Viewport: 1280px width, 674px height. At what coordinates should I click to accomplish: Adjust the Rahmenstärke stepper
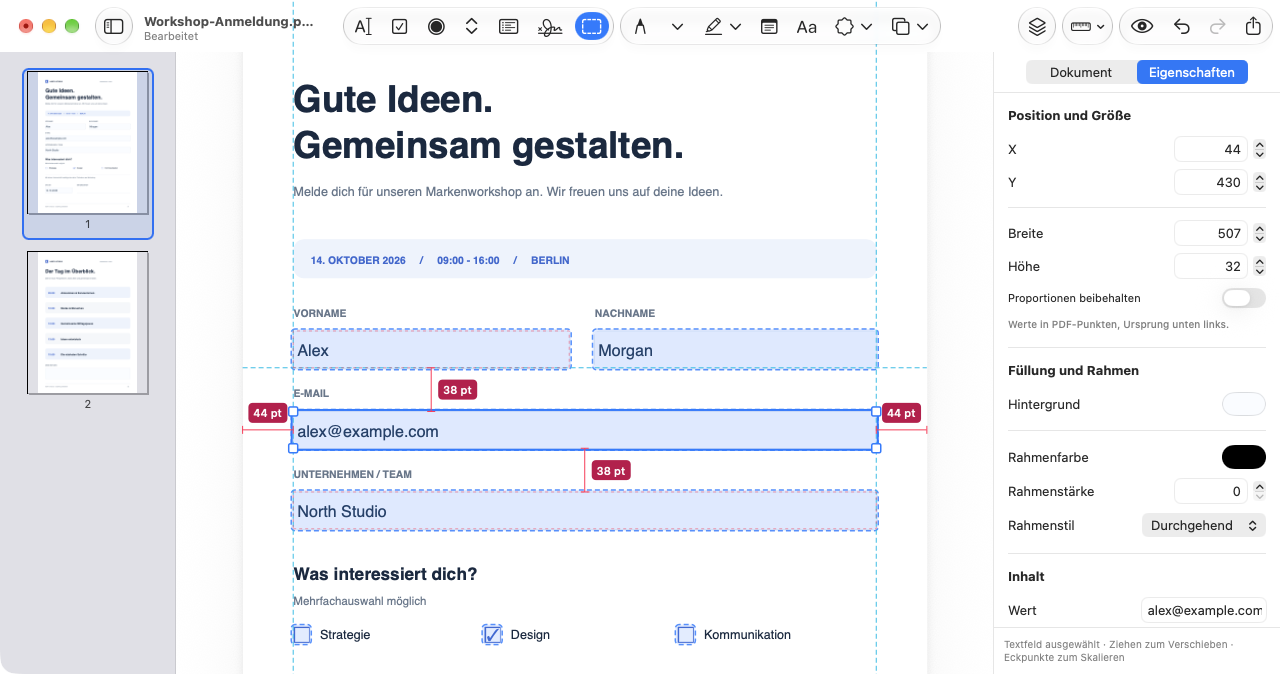point(1259,491)
